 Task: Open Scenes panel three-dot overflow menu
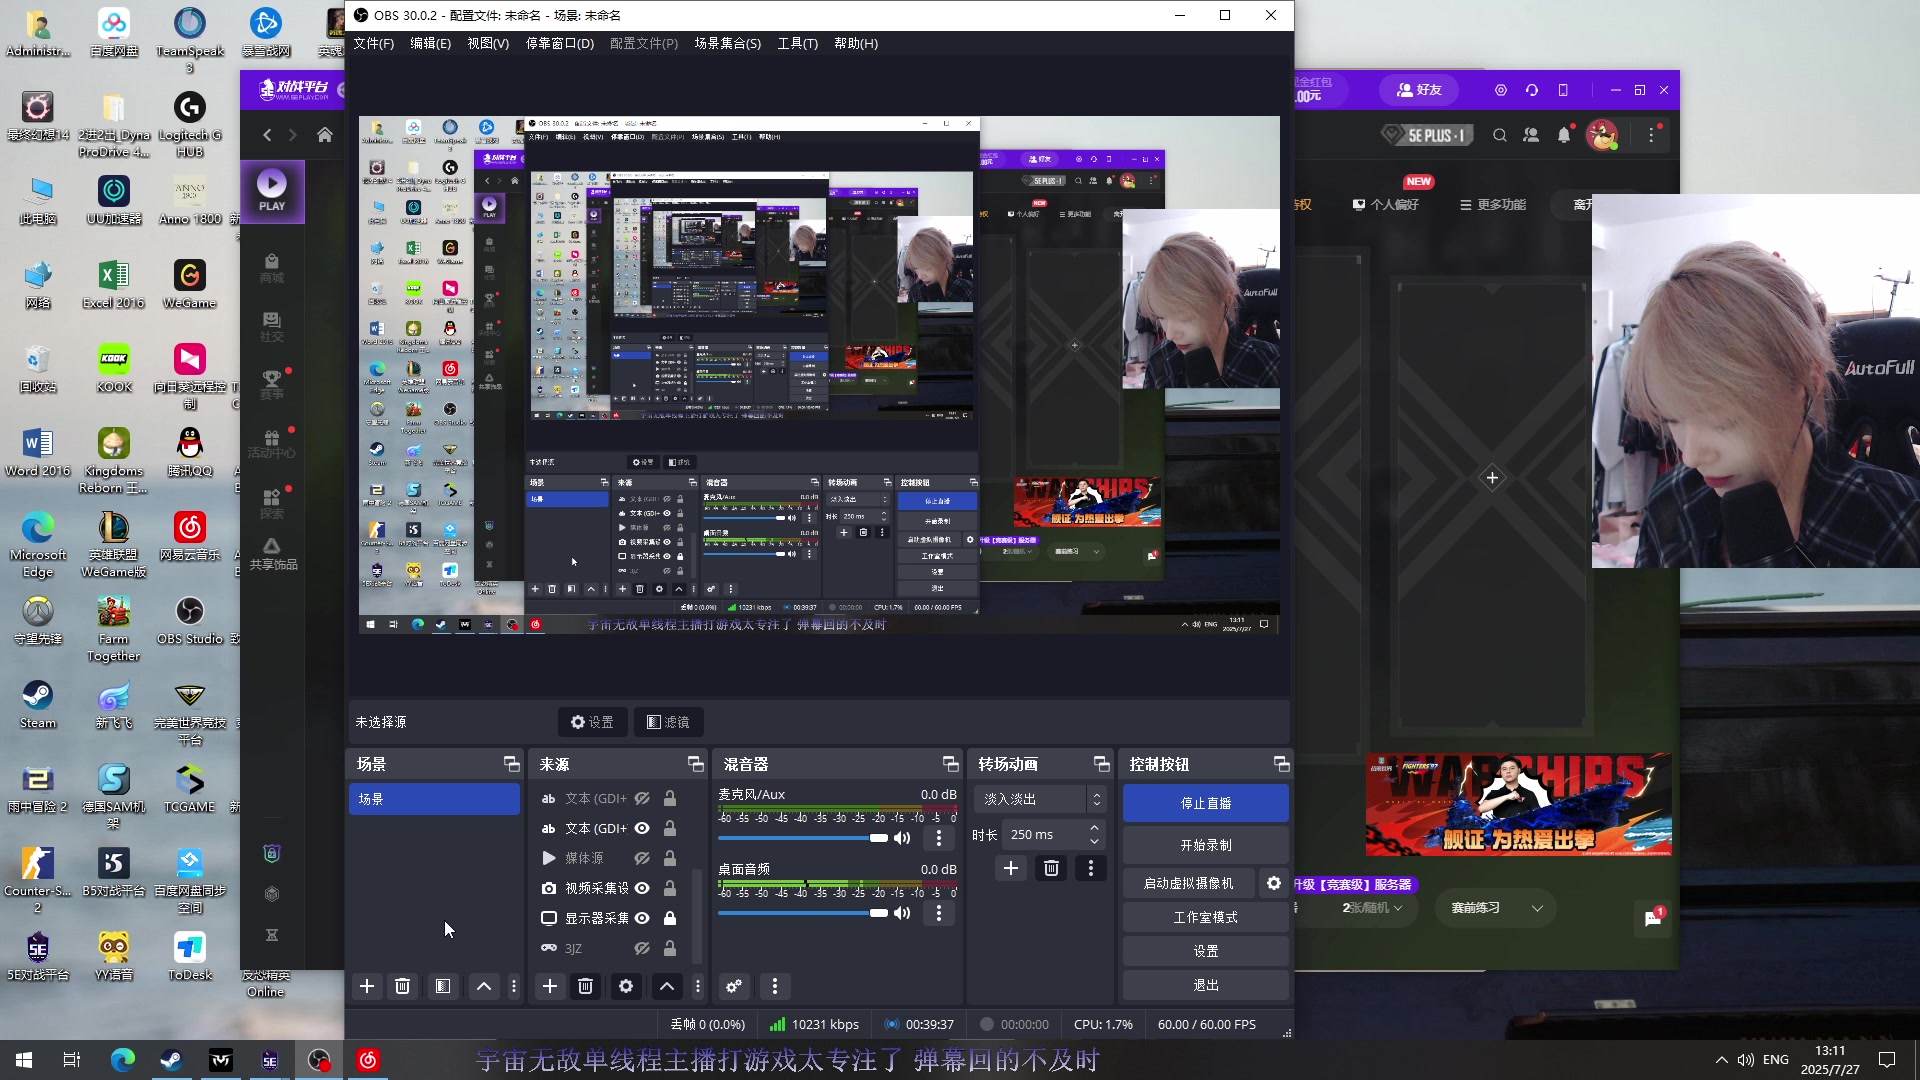(514, 986)
